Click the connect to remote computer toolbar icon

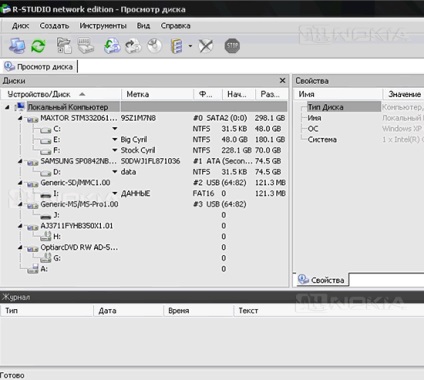pos(17,46)
